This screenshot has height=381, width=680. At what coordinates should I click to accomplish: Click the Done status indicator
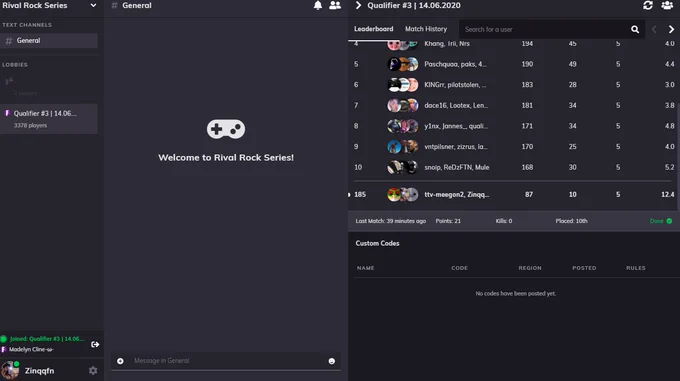coord(661,221)
